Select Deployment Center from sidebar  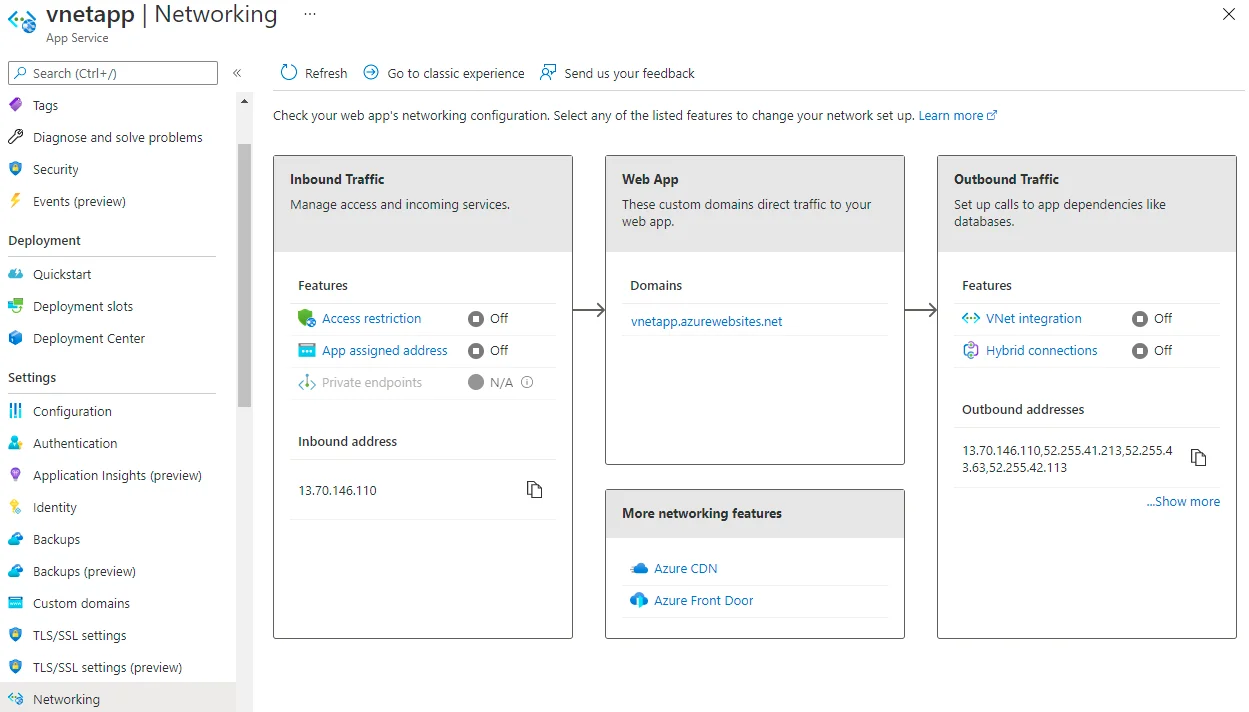click(88, 338)
